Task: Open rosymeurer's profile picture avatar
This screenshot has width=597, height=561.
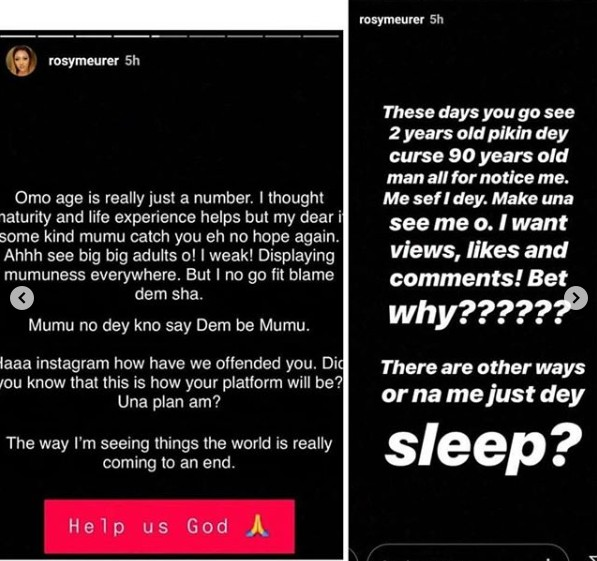Action: [21, 61]
